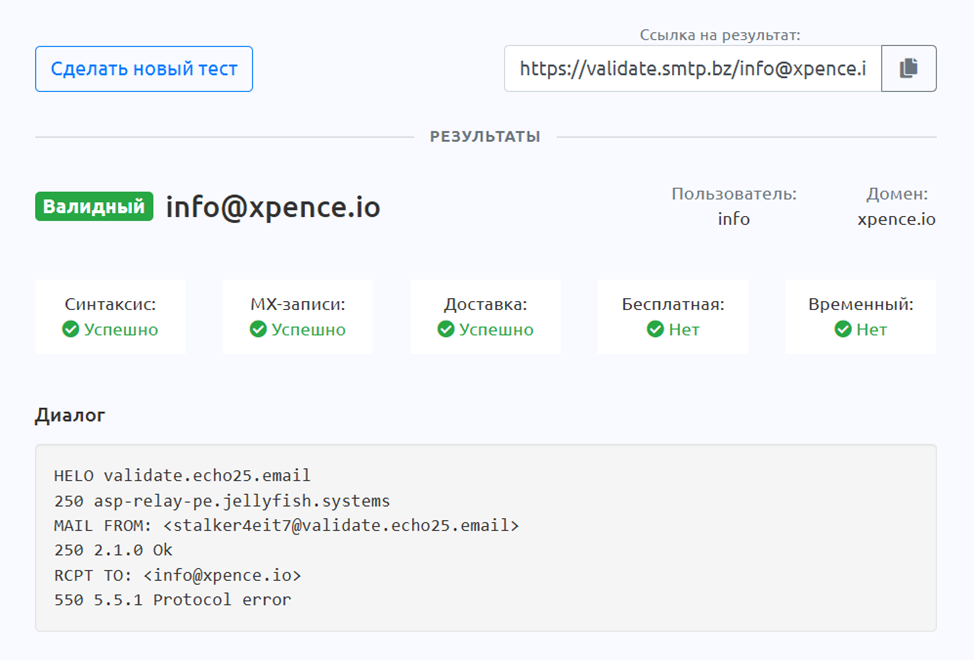Click the РЕЗУЛЬТАТЫ section divider label
Image resolution: width=974 pixels, height=660 pixels.
pyautogui.click(x=485, y=136)
